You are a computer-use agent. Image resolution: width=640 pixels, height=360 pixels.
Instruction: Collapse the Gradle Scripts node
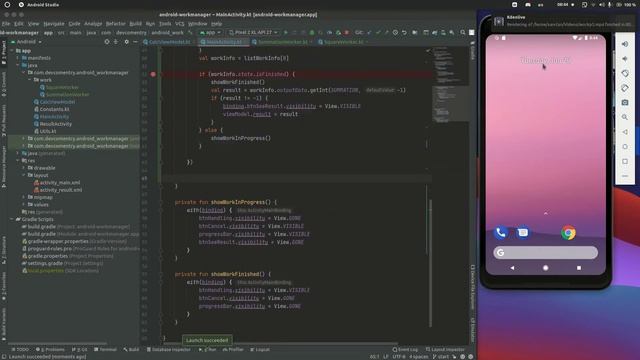(12, 219)
